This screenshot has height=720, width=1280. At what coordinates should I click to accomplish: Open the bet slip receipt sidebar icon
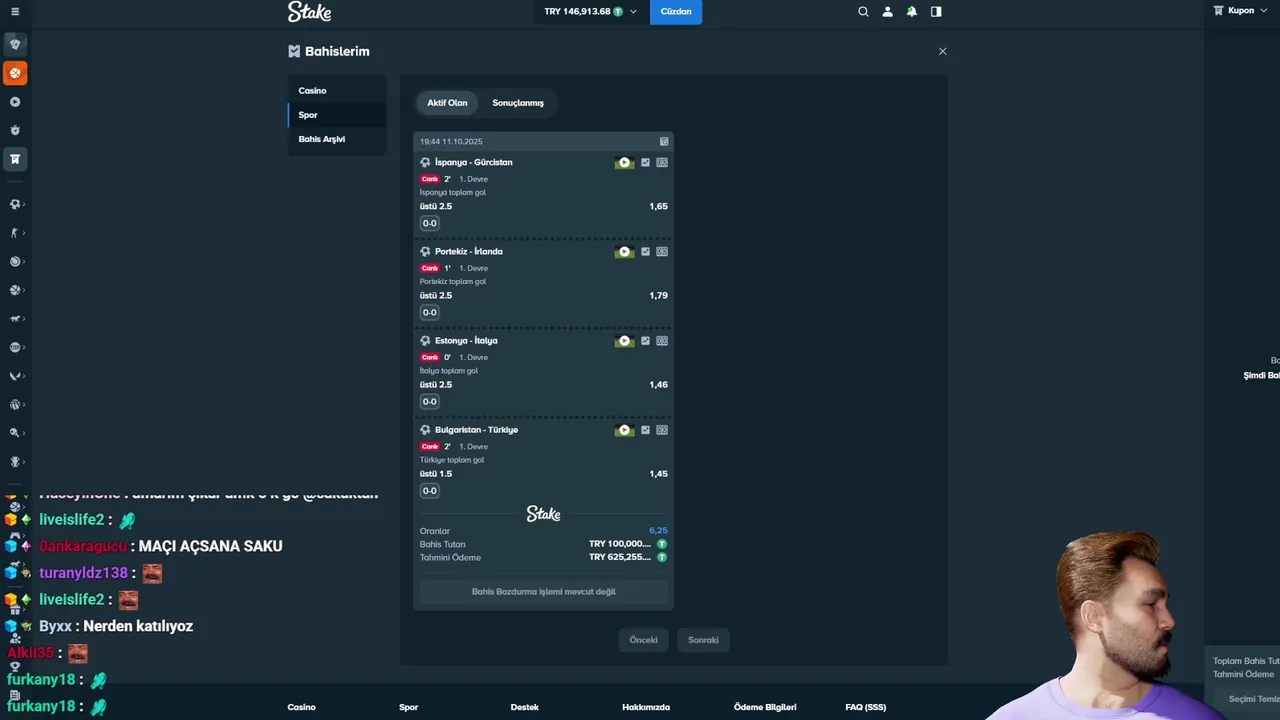click(x=15, y=159)
